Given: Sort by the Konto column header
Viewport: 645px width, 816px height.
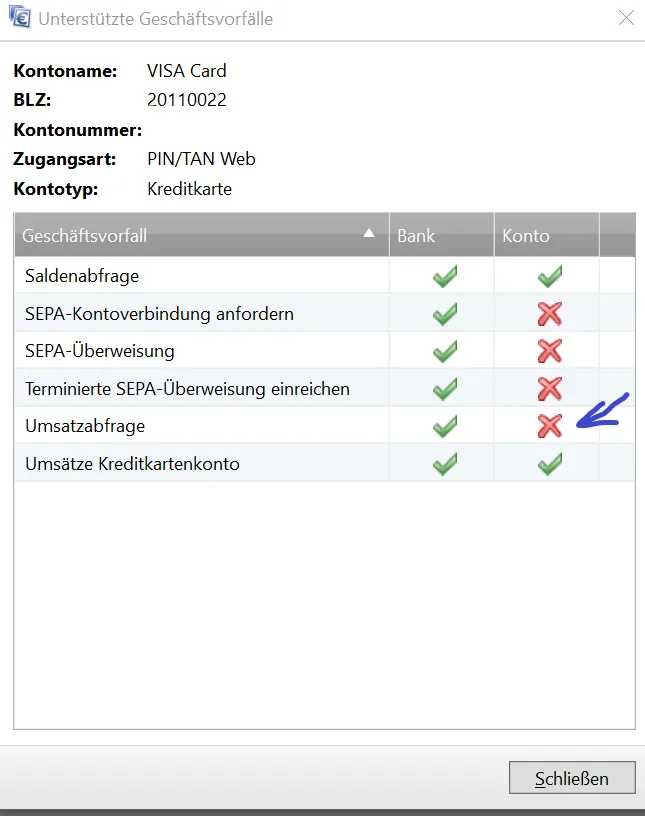Looking at the screenshot, I should (545, 236).
